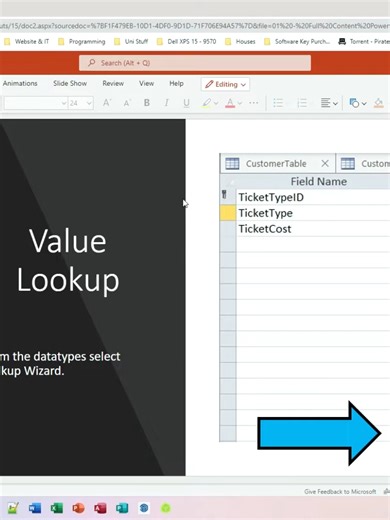Click Give Feedback to Microsoft
This screenshot has width=390, height=520.
tap(340, 492)
